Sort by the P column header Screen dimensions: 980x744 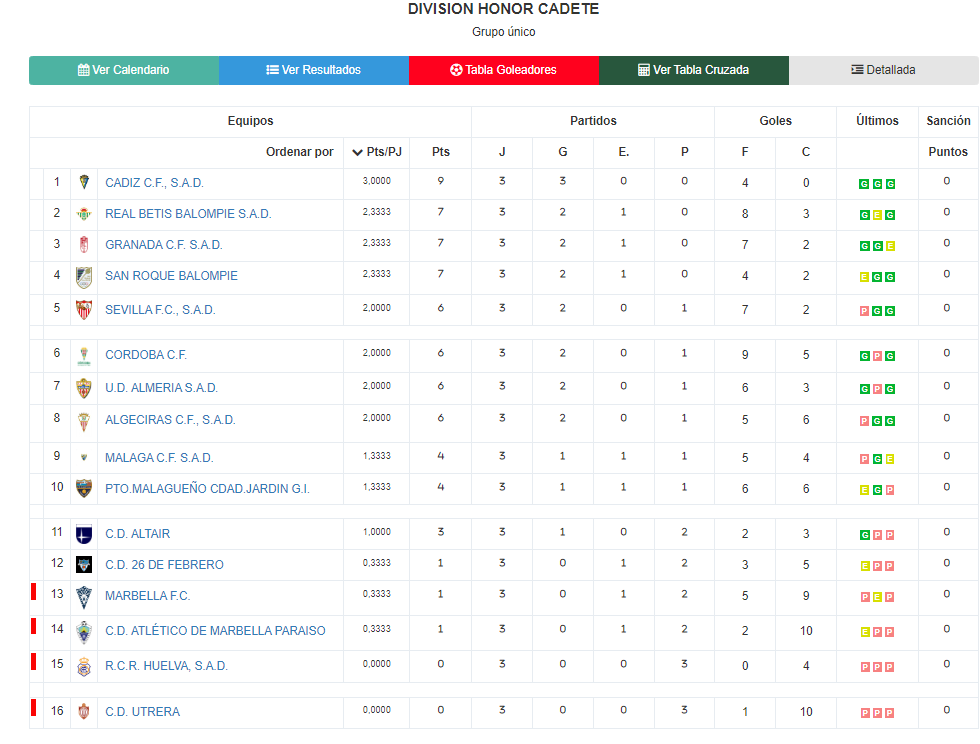click(x=684, y=152)
